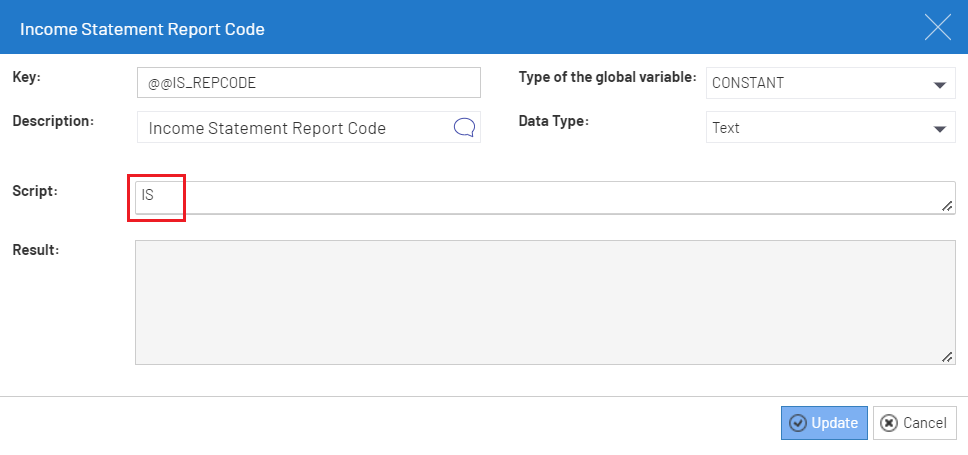
Task: Click the empty Result output area
Action: tap(545, 303)
